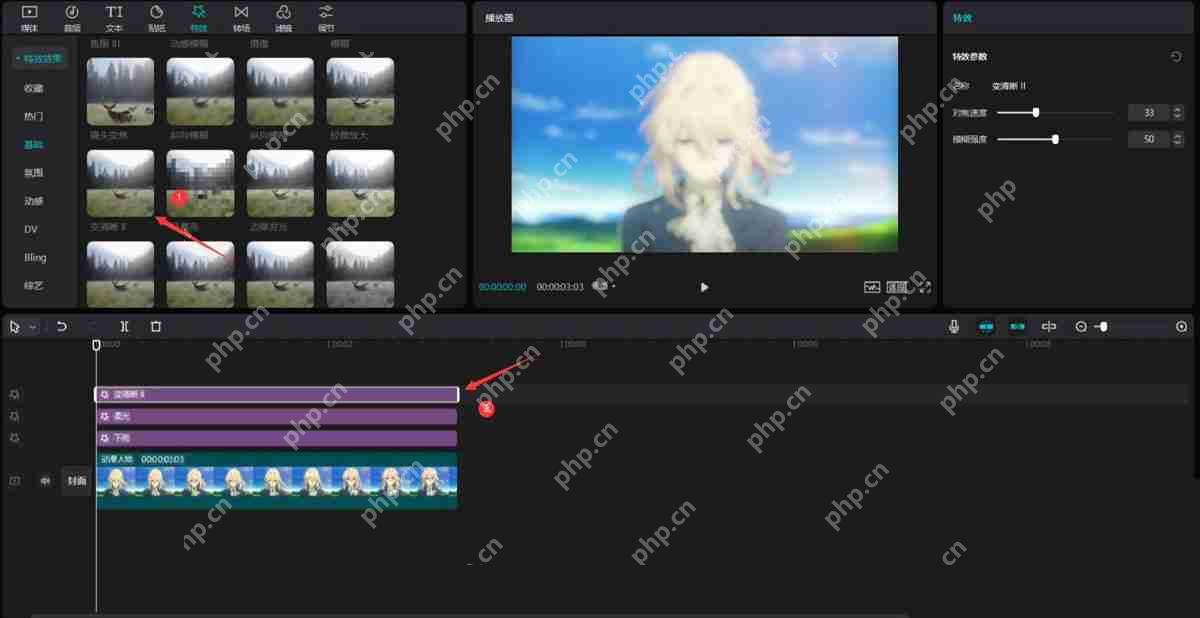Open the pointer tool dropdown arrow
This screenshot has width=1200, height=618.
pyautogui.click(x=32, y=327)
